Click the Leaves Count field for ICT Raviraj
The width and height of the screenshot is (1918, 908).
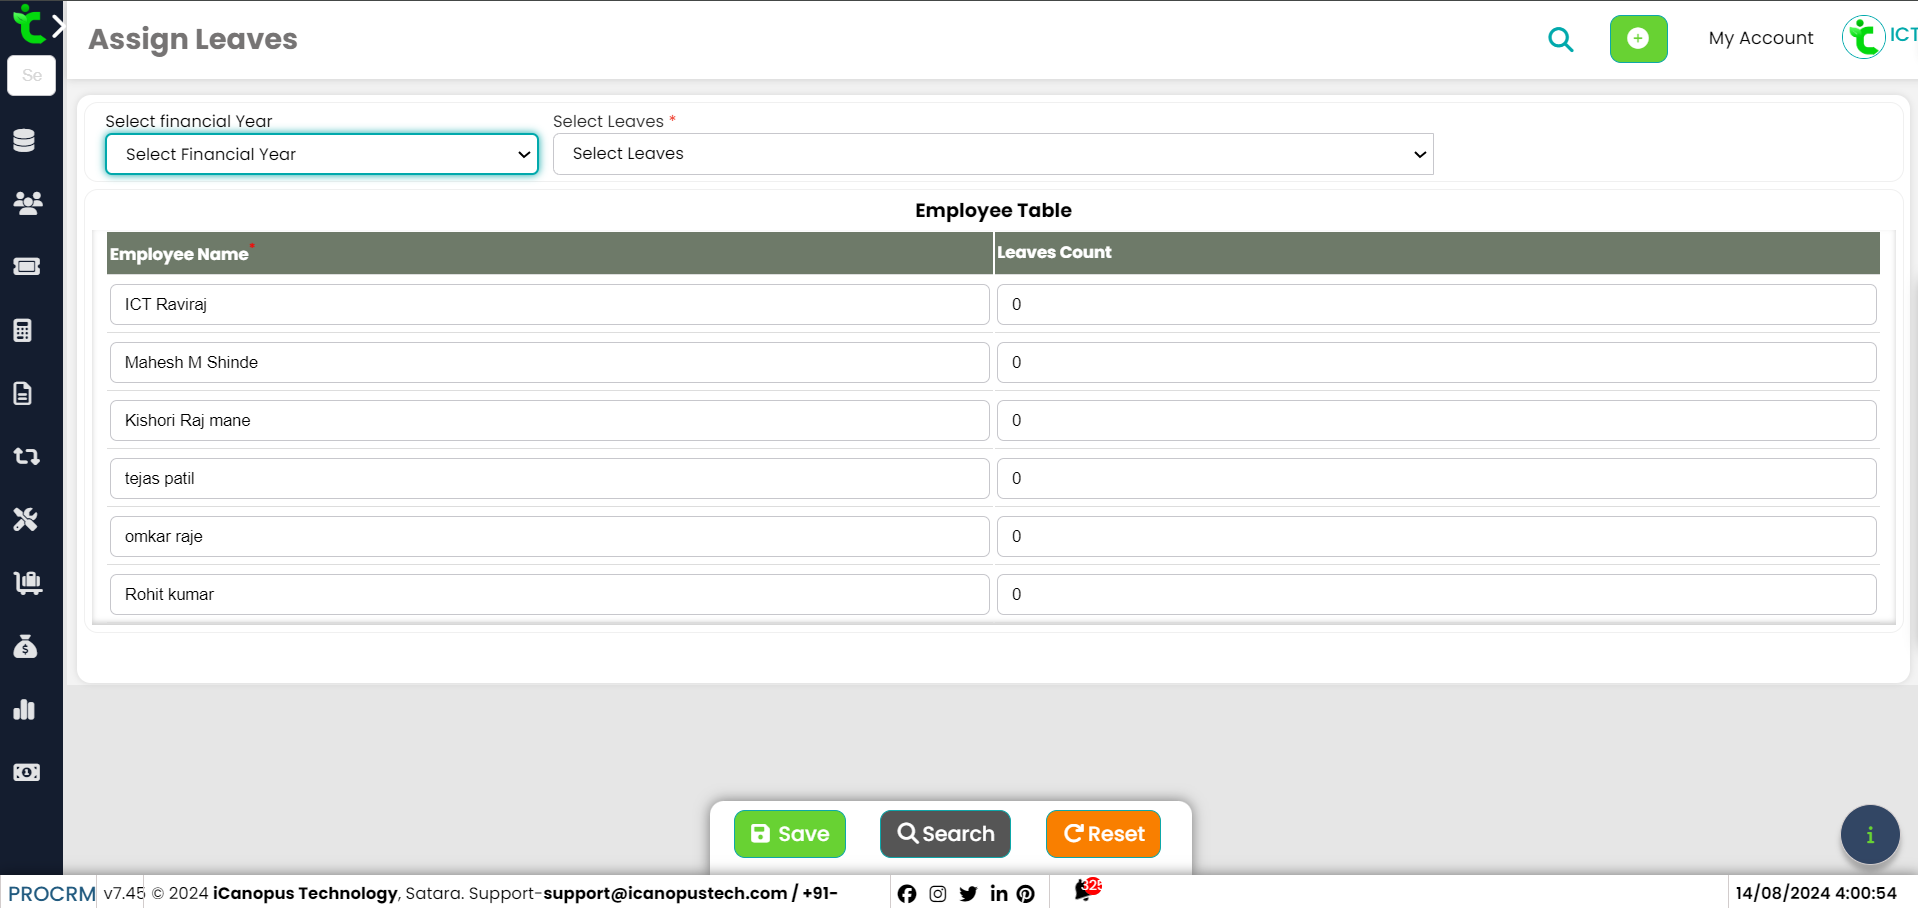tap(1435, 305)
